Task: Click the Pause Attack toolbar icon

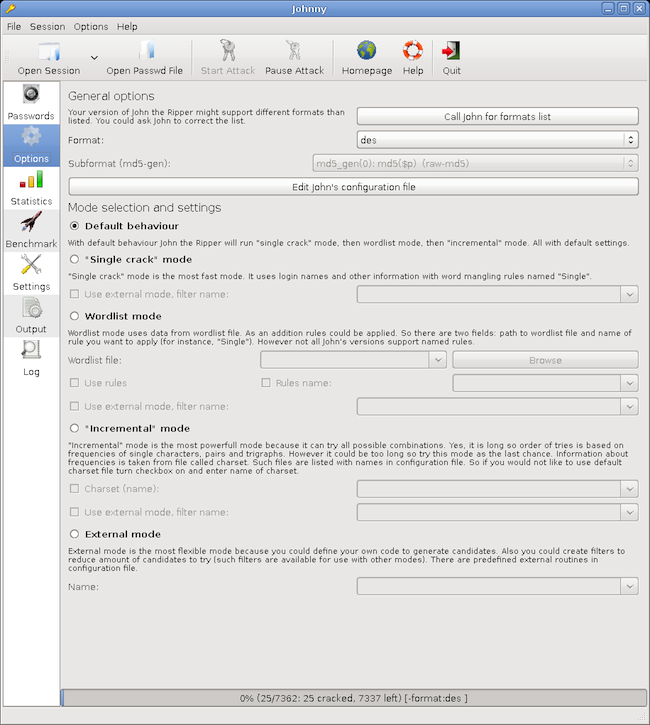Action: [294, 50]
